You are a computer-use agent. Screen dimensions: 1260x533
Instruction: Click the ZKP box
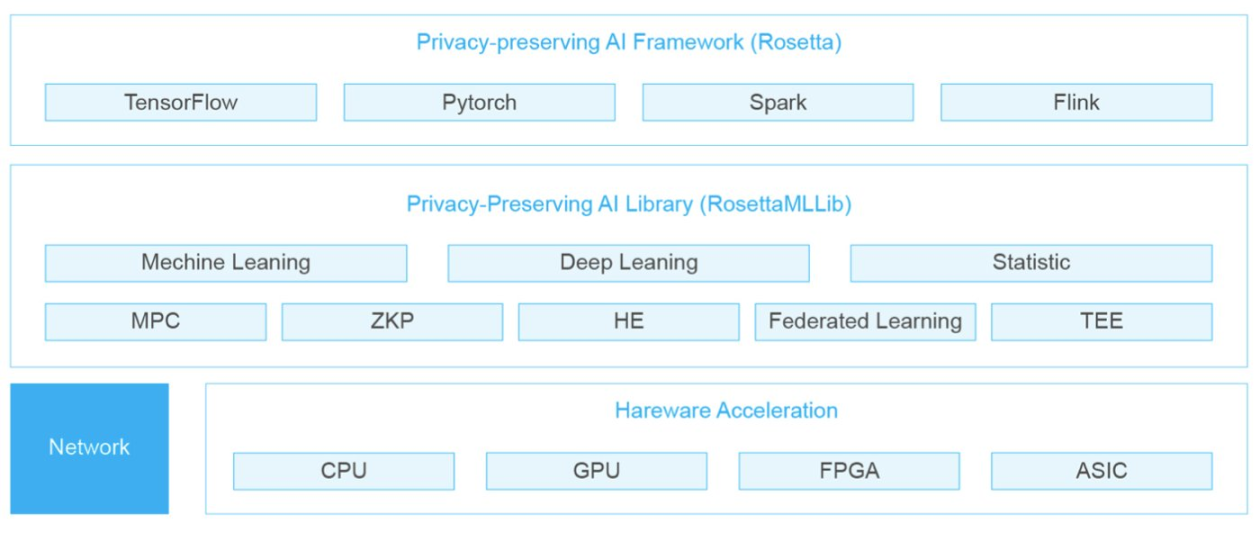tap(392, 322)
